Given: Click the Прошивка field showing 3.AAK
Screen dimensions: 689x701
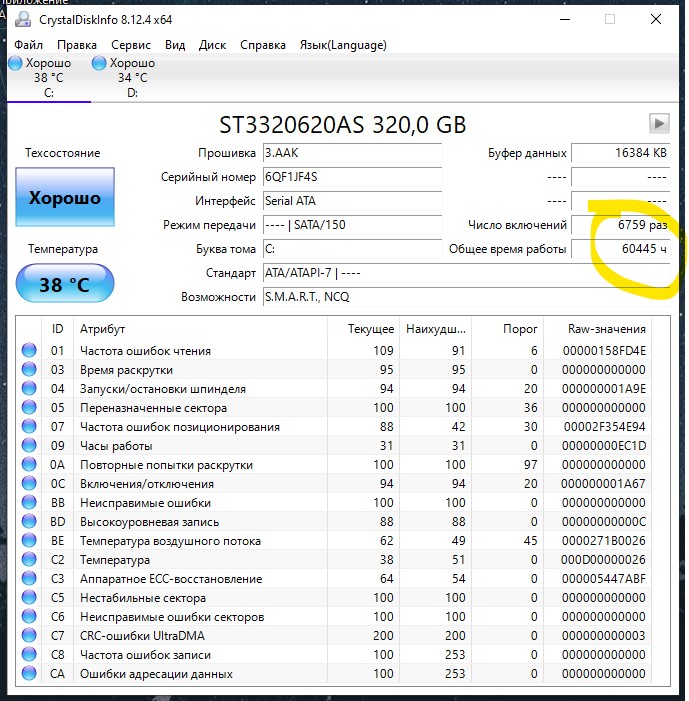Looking at the screenshot, I should coord(352,153).
